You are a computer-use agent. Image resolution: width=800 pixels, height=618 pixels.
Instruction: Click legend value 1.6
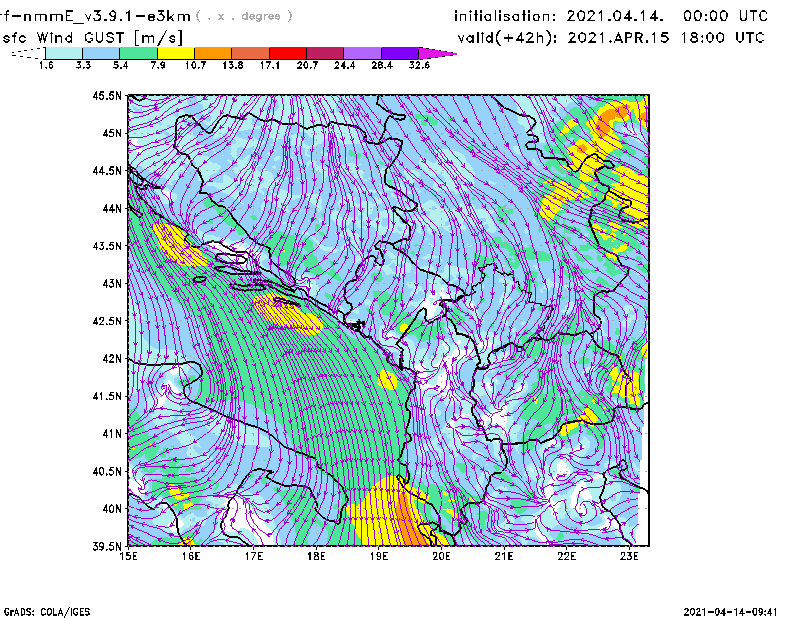(x=46, y=65)
